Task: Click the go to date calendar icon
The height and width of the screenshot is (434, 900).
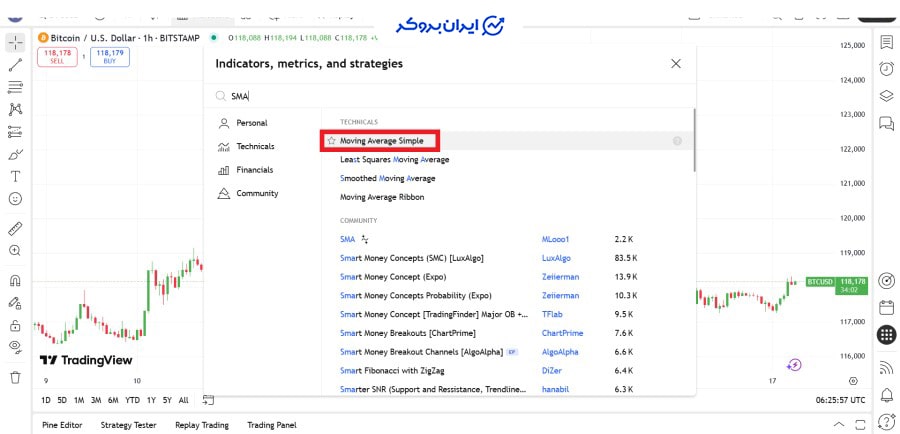Action: pyautogui.click(x=208, y=400)
